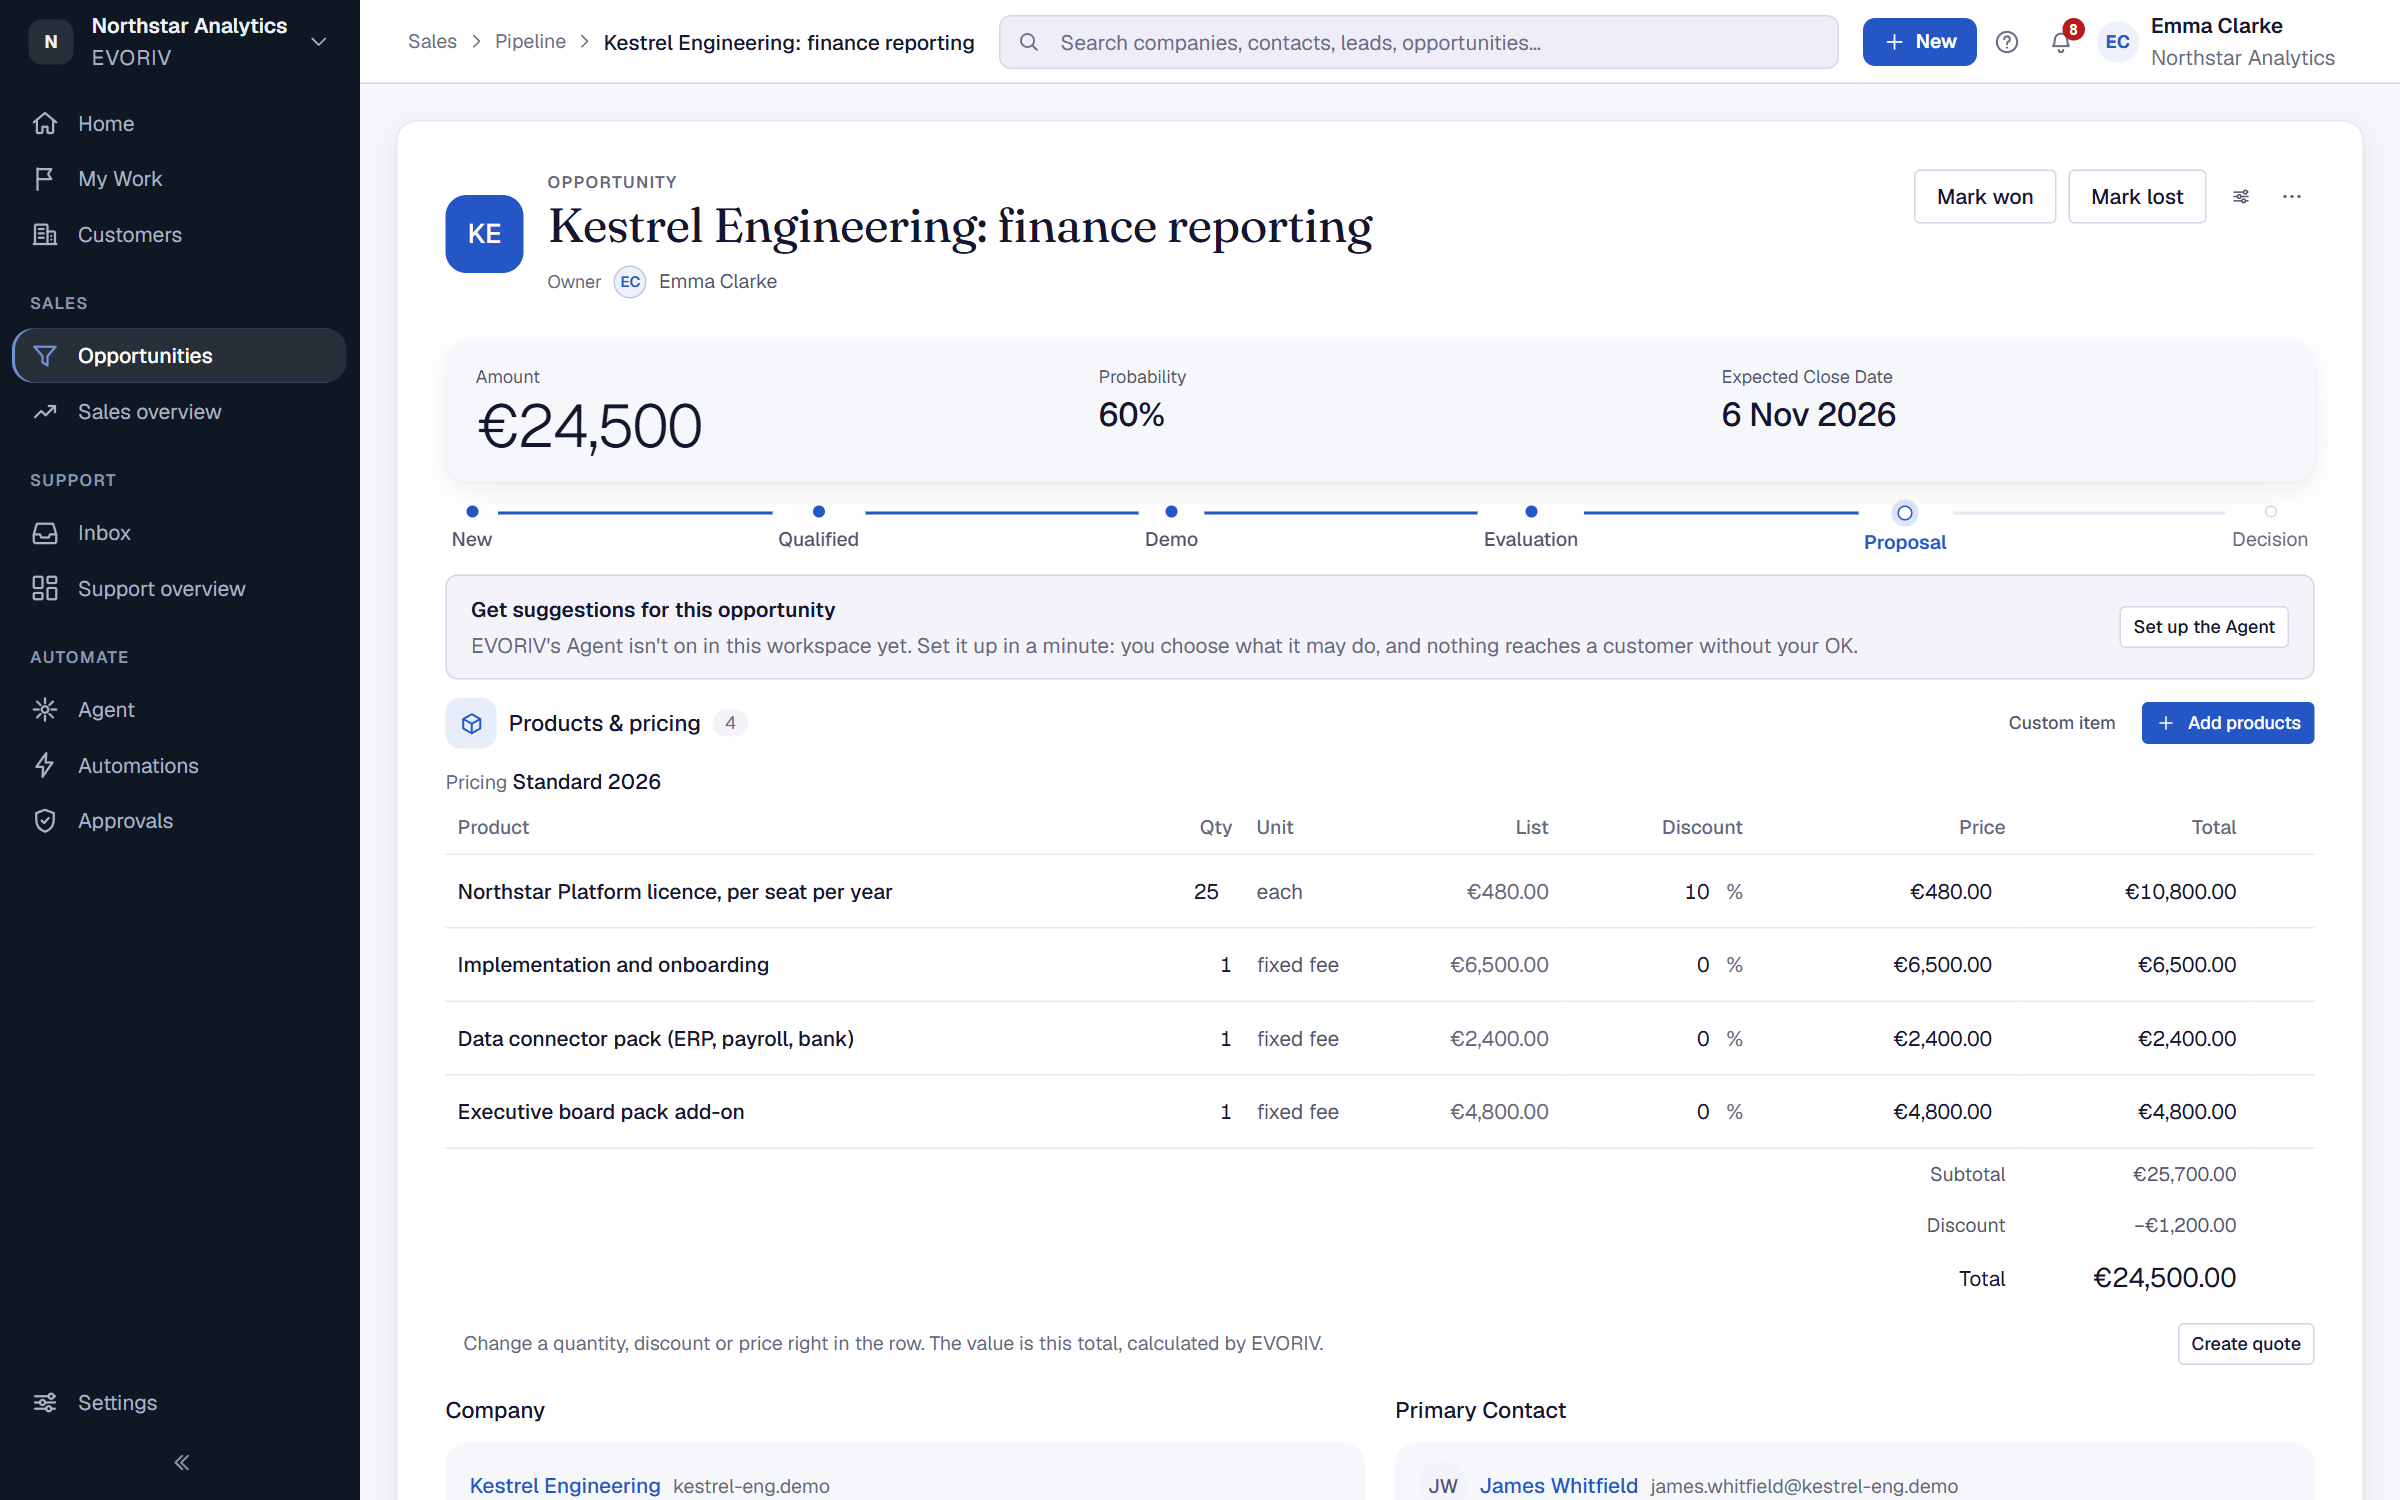This screenshot has width=2400, height=1500.
Task: Click the Pipeline breadcrumb
Action: [x=530, y=42]
